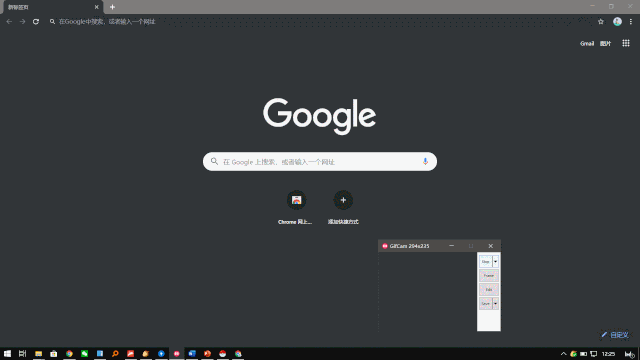640x360 pixels.
Task: Open Chrome's three-dot menu
Action: coord(631,22)
